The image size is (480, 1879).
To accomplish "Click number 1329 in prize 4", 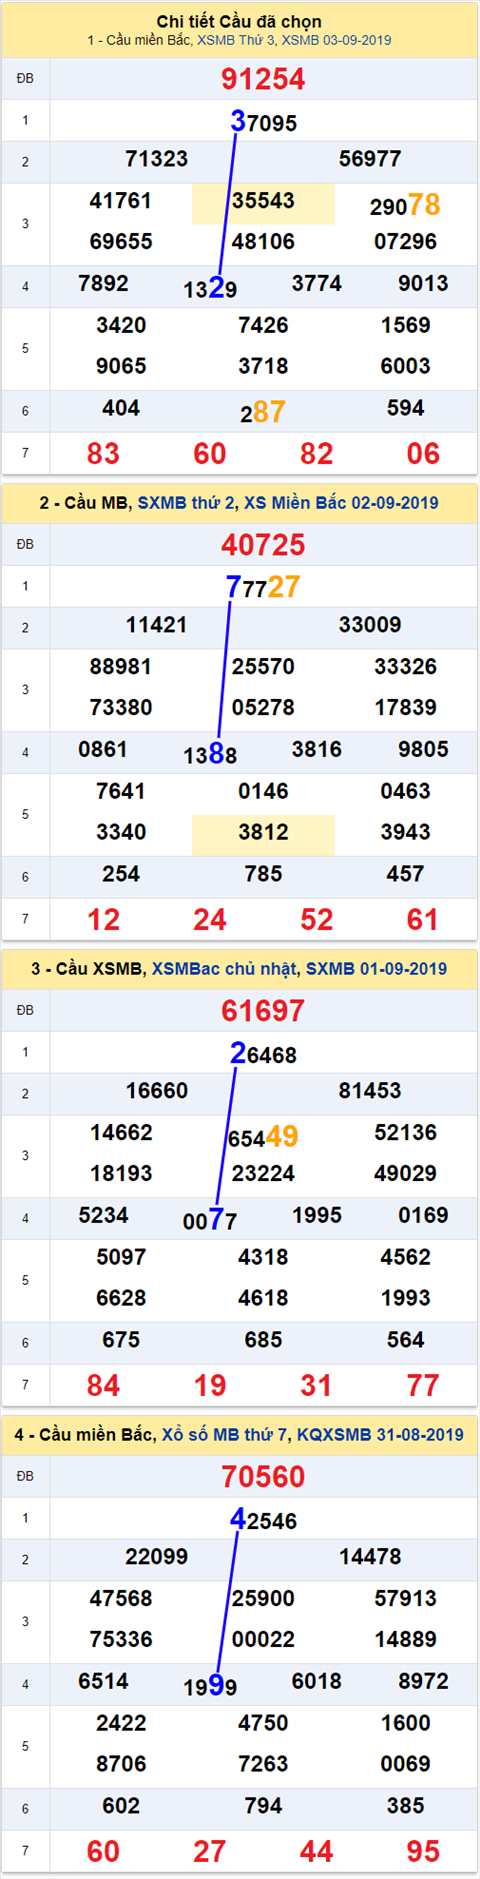I will pos(210,289).
